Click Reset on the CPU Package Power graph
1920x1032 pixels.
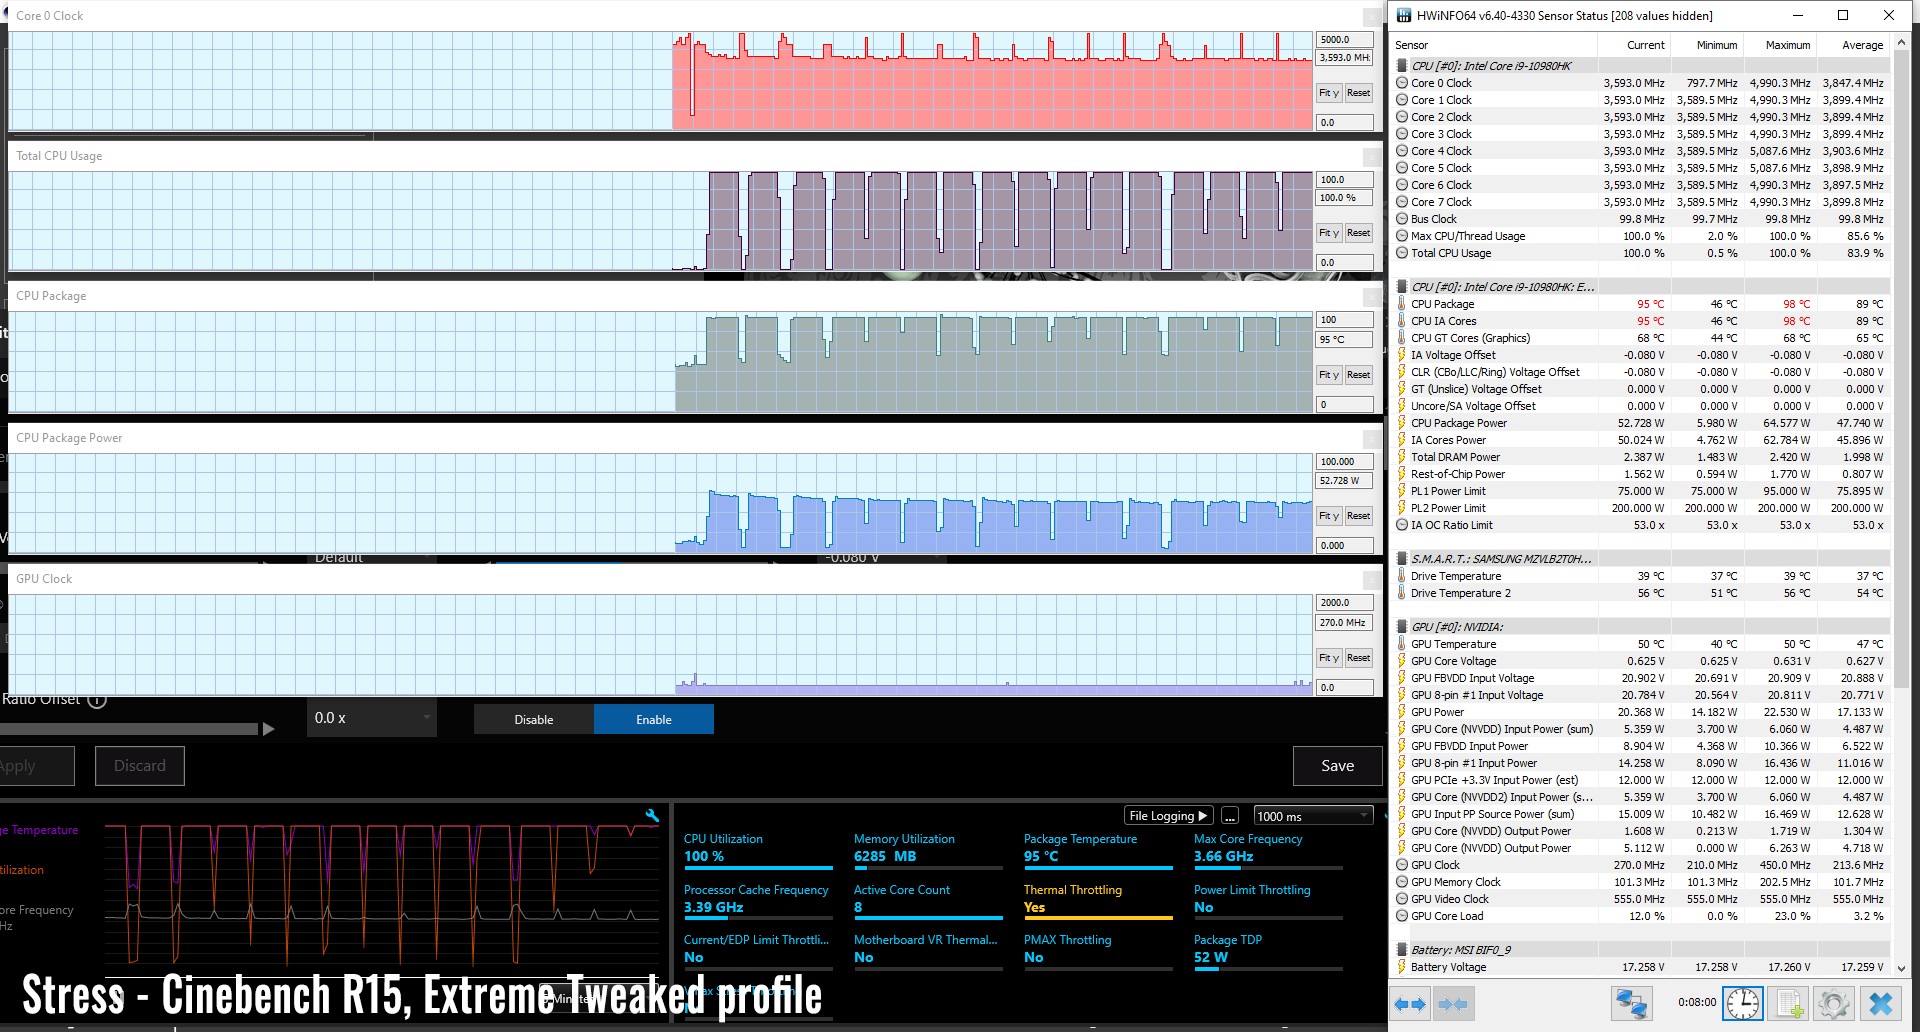click(x=1358, y=516)
